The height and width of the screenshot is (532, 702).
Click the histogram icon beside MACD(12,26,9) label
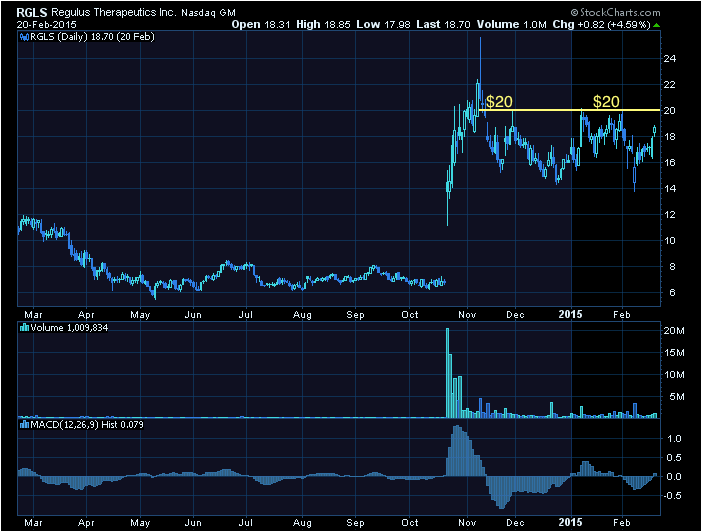coord(25,425)
